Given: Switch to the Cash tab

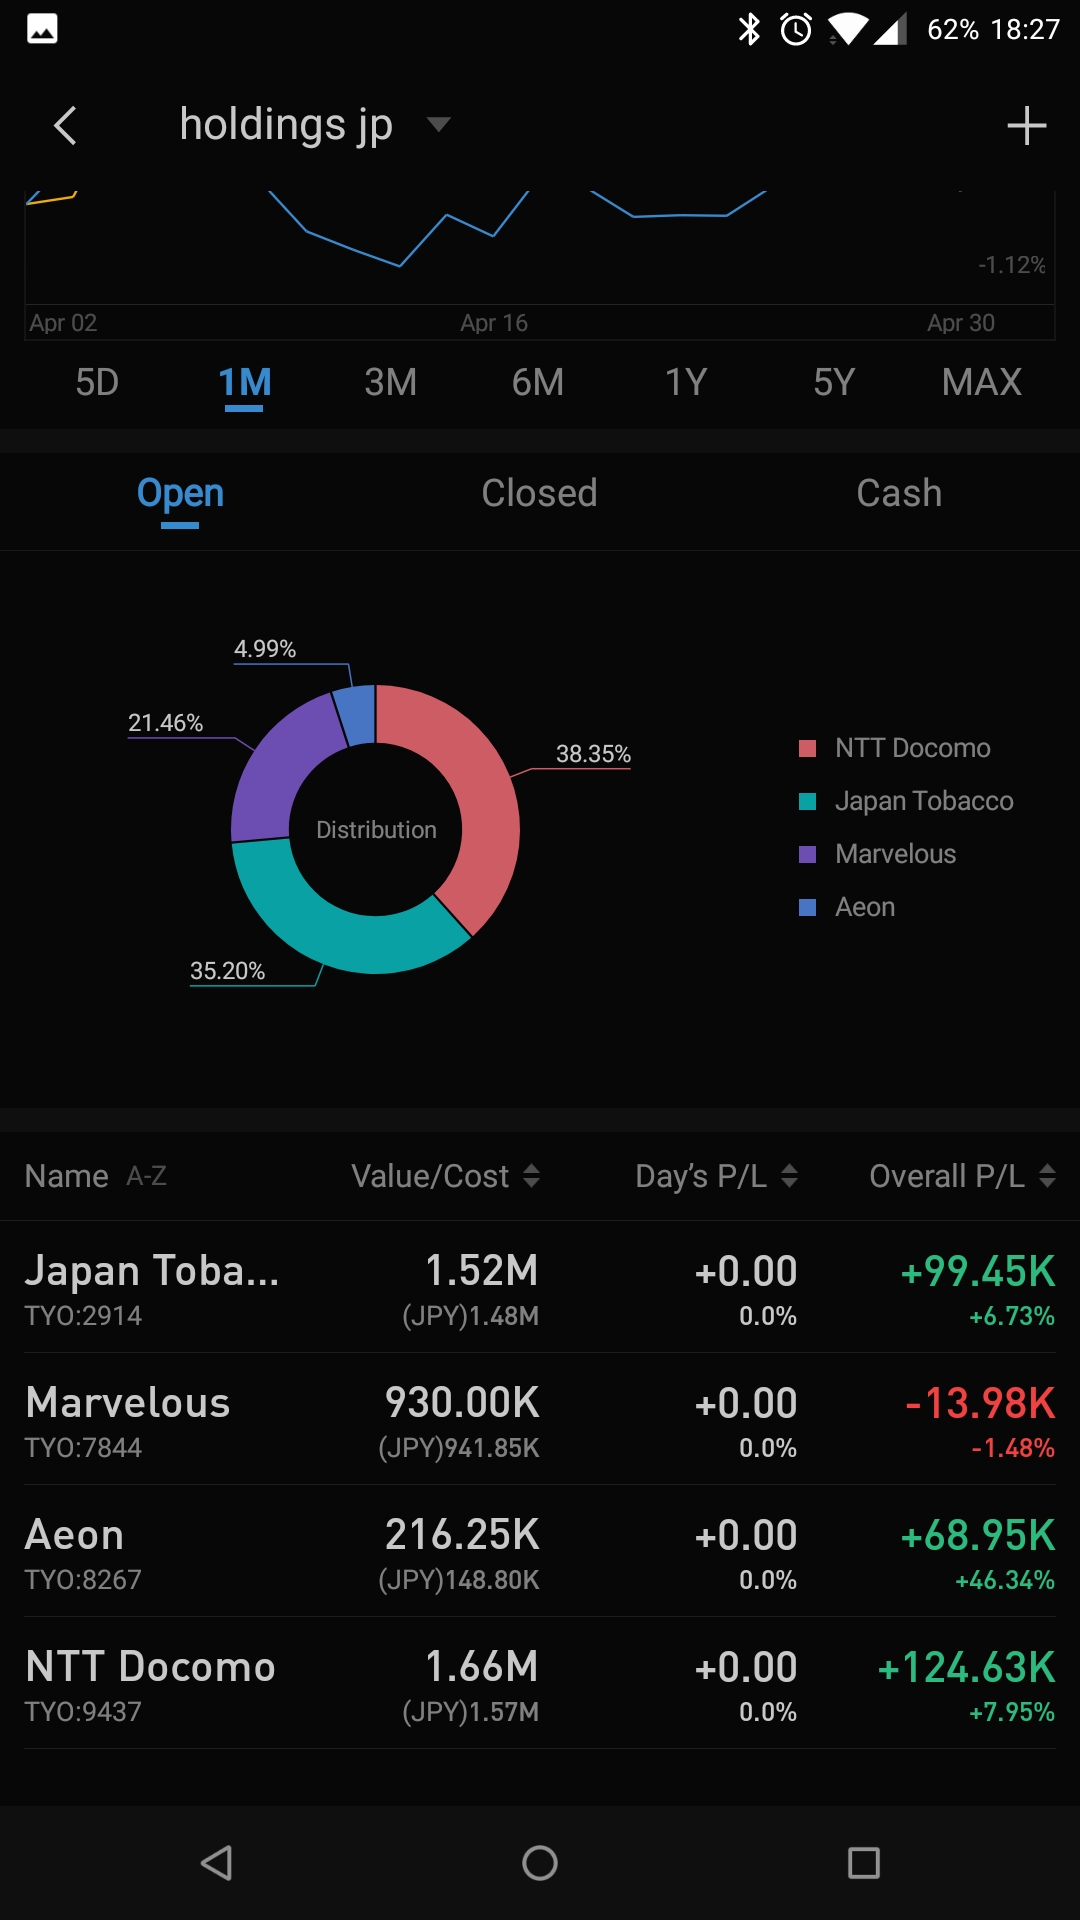Looking at the screenshot, I should [x=899, y=493].
